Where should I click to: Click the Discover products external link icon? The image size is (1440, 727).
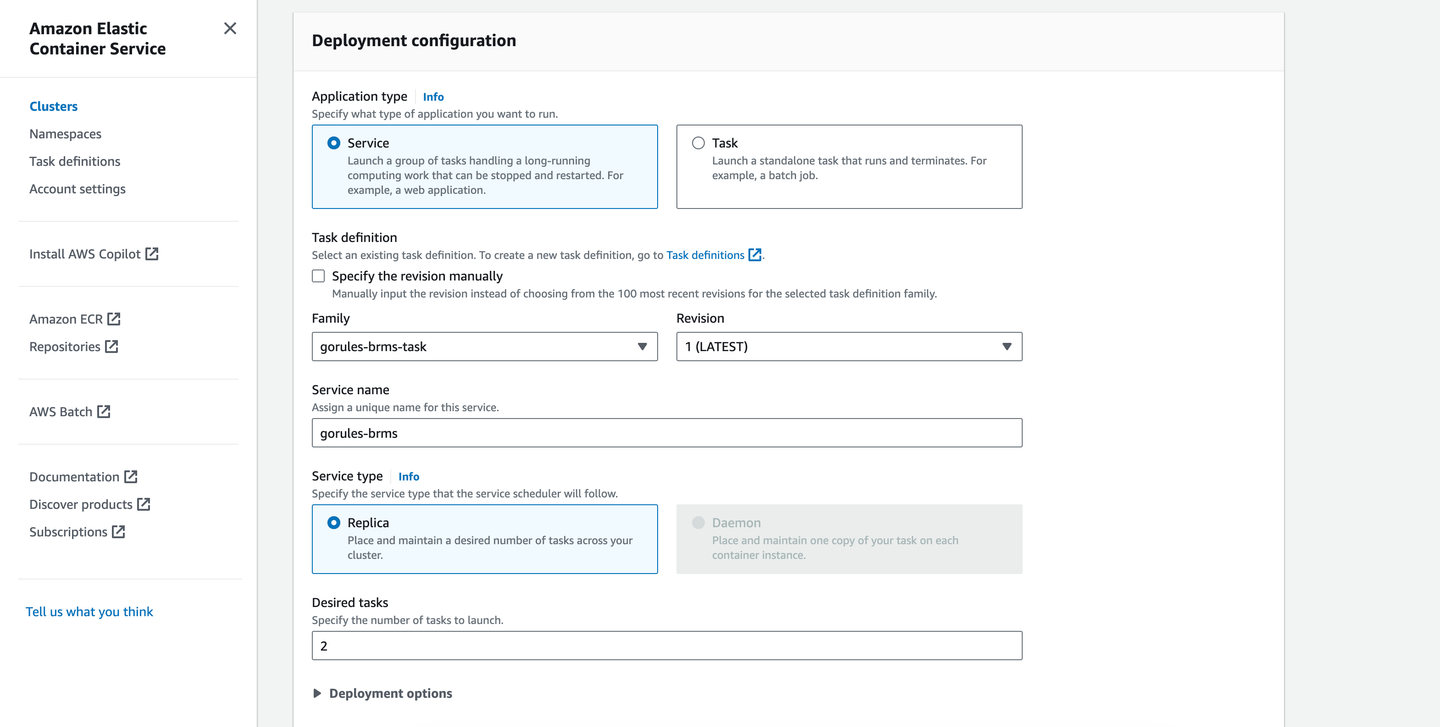(144, 505)
